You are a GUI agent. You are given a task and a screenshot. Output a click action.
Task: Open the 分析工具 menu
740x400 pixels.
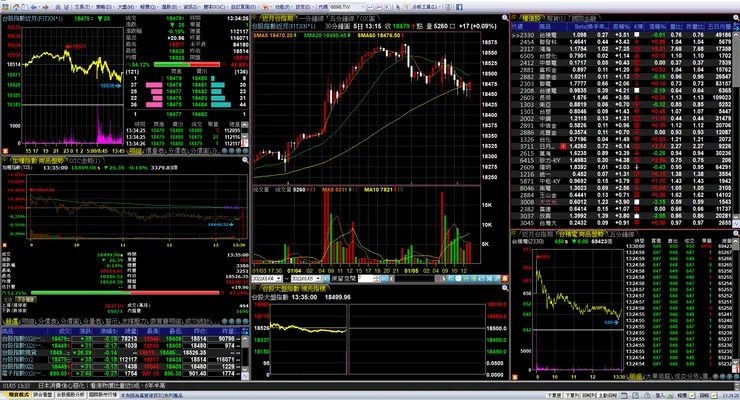point(429,7)
